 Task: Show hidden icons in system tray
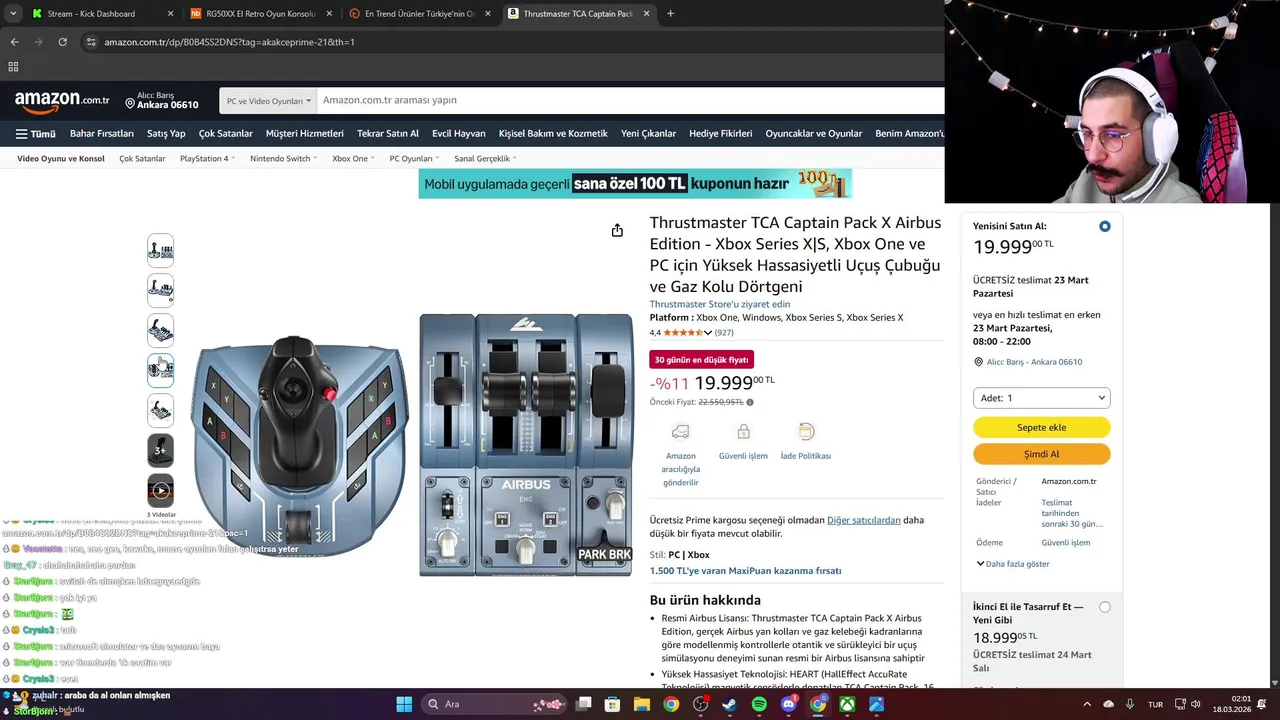click(x=1089, y=704)
